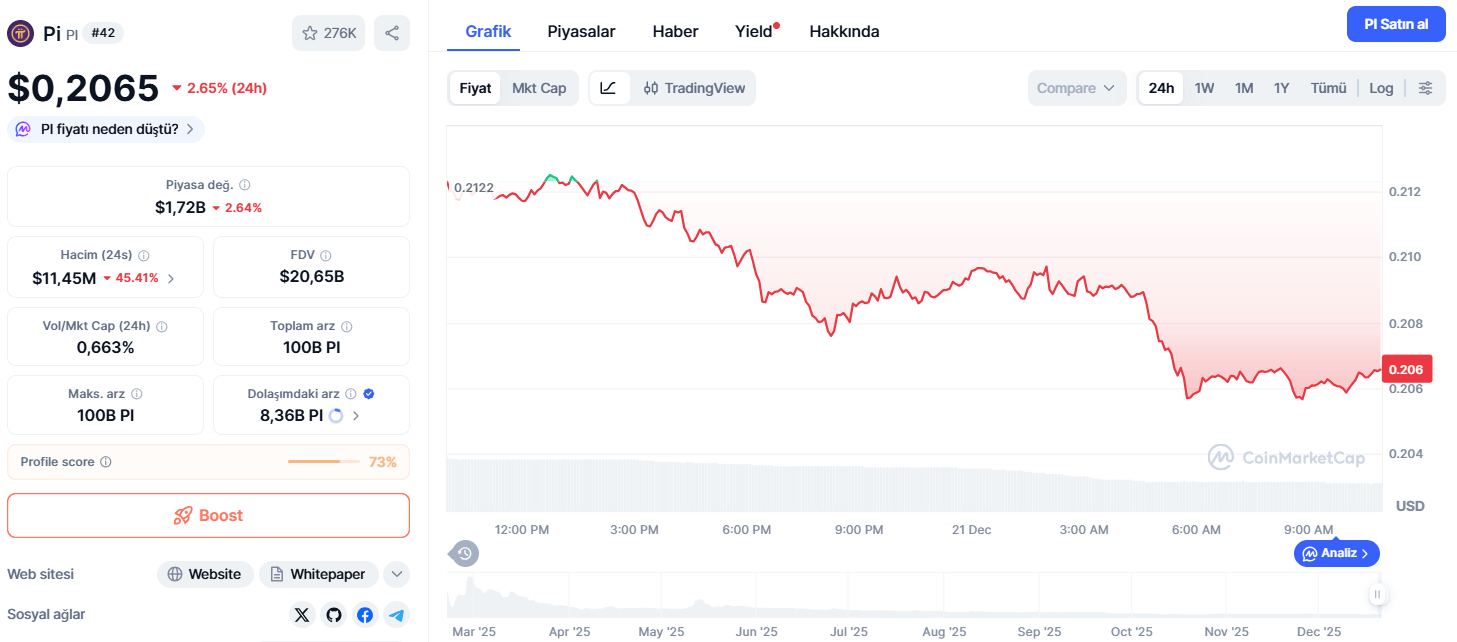Image resolution: width=1457 pixels, height=642 pixels.
Task: Open chart settings sliders icon
Action: [1426, 88]
